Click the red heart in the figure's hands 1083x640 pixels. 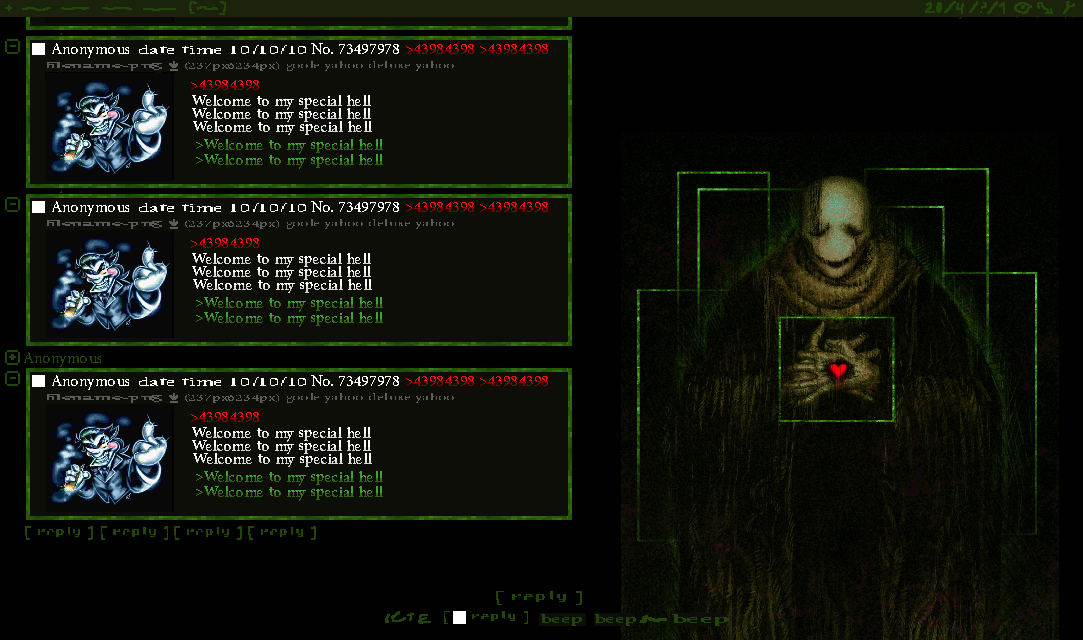(x=838, y=371)
